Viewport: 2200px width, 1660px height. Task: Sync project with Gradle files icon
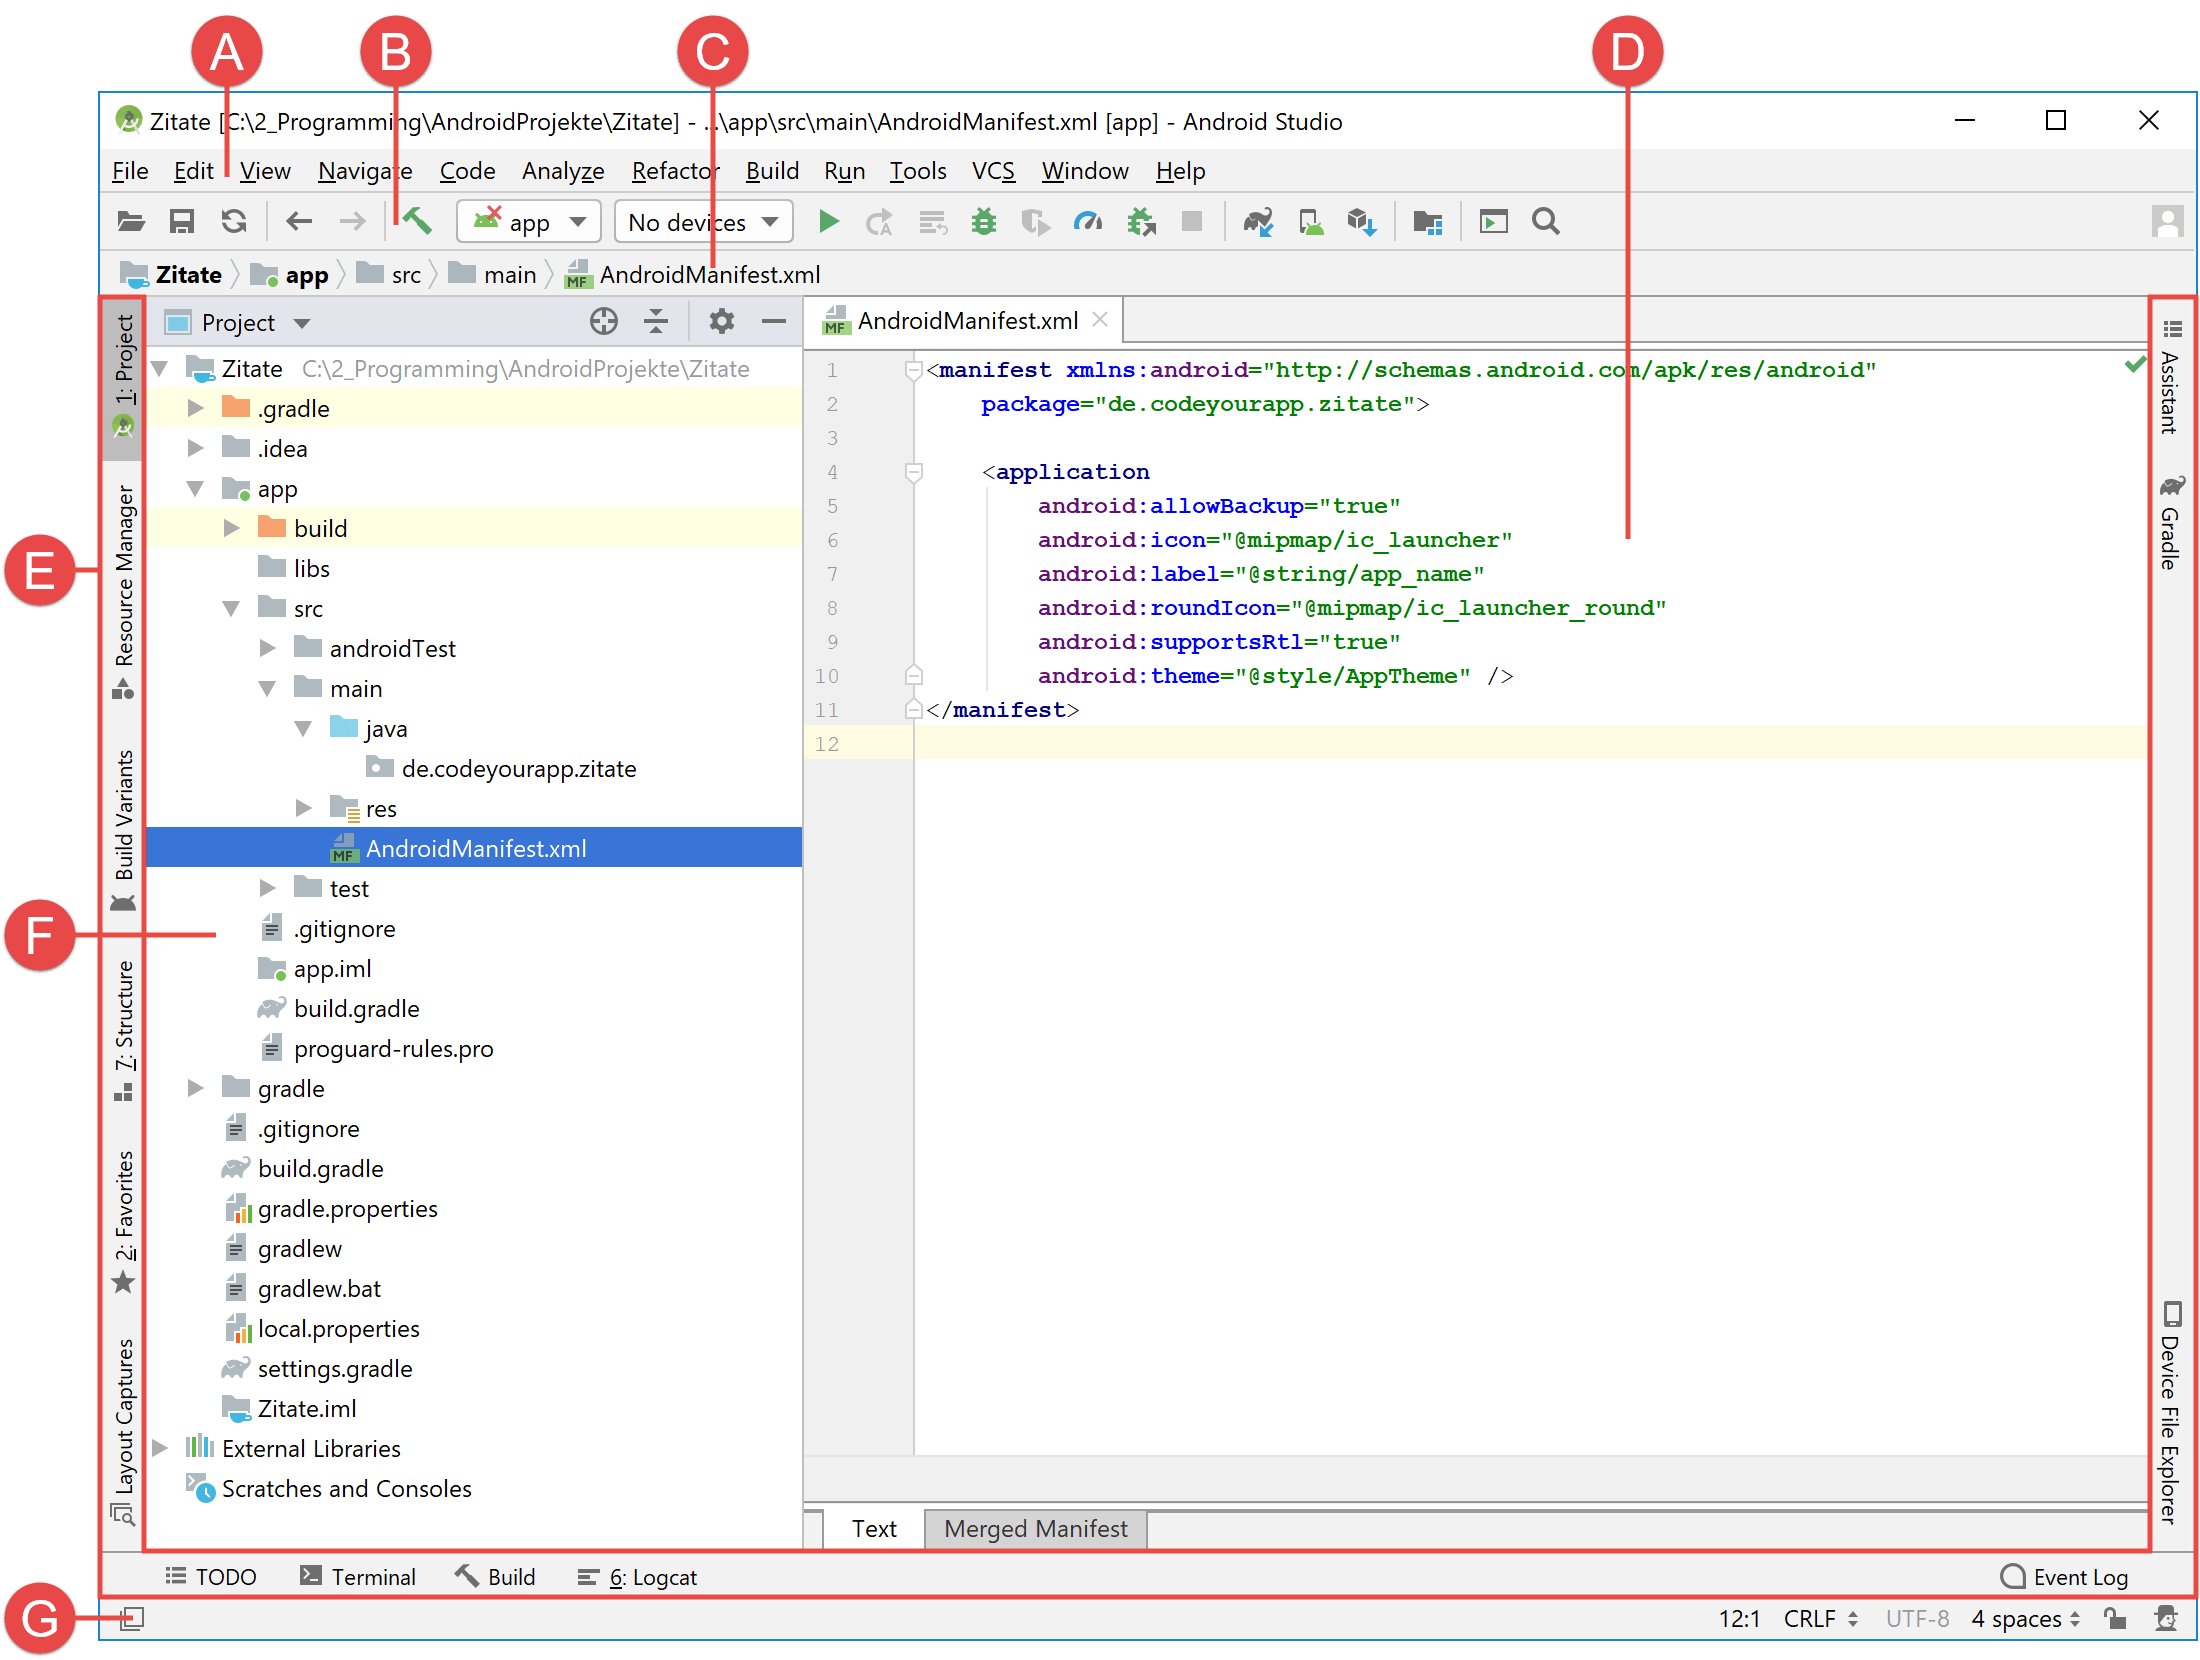click(x=1258, y=222)
